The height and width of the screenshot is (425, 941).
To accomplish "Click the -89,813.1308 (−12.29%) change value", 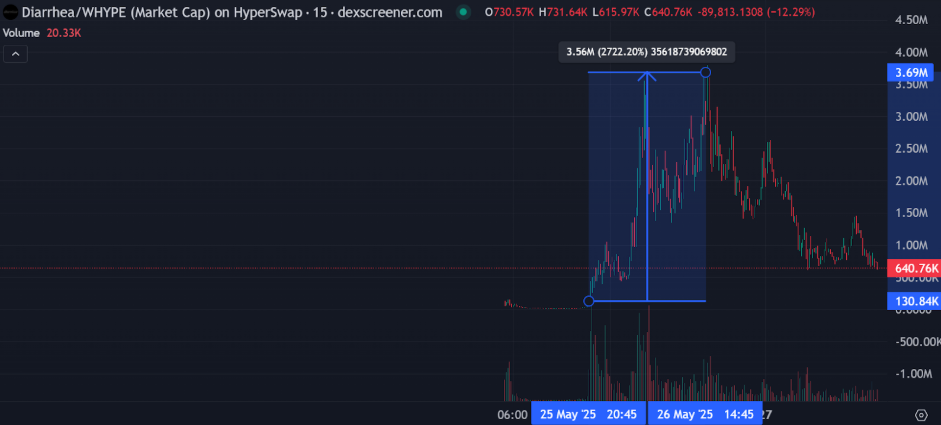I will click(x=757, y=13).
